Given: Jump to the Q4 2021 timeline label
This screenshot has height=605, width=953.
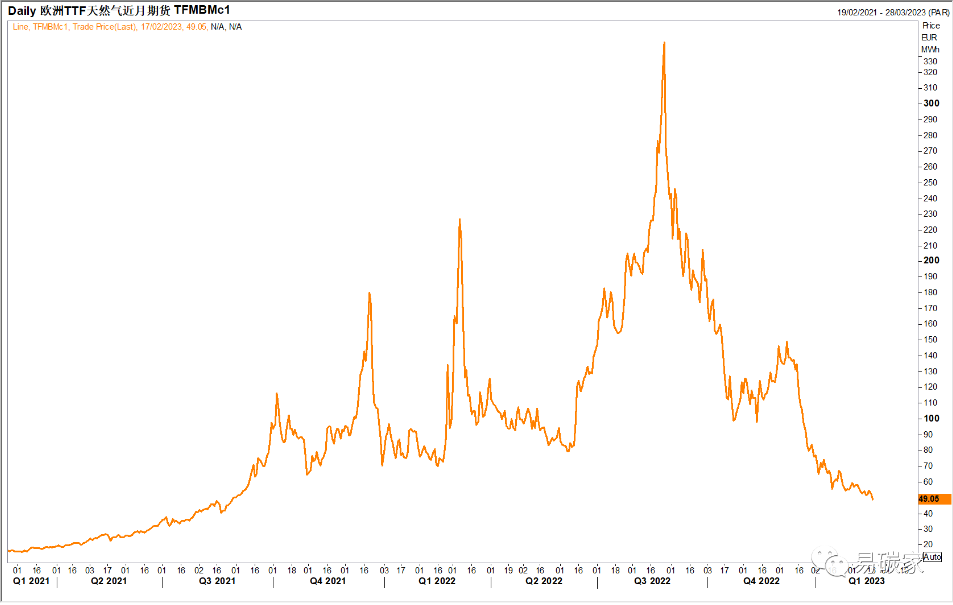Looking at the screenshot, I should tap(327, 581).
